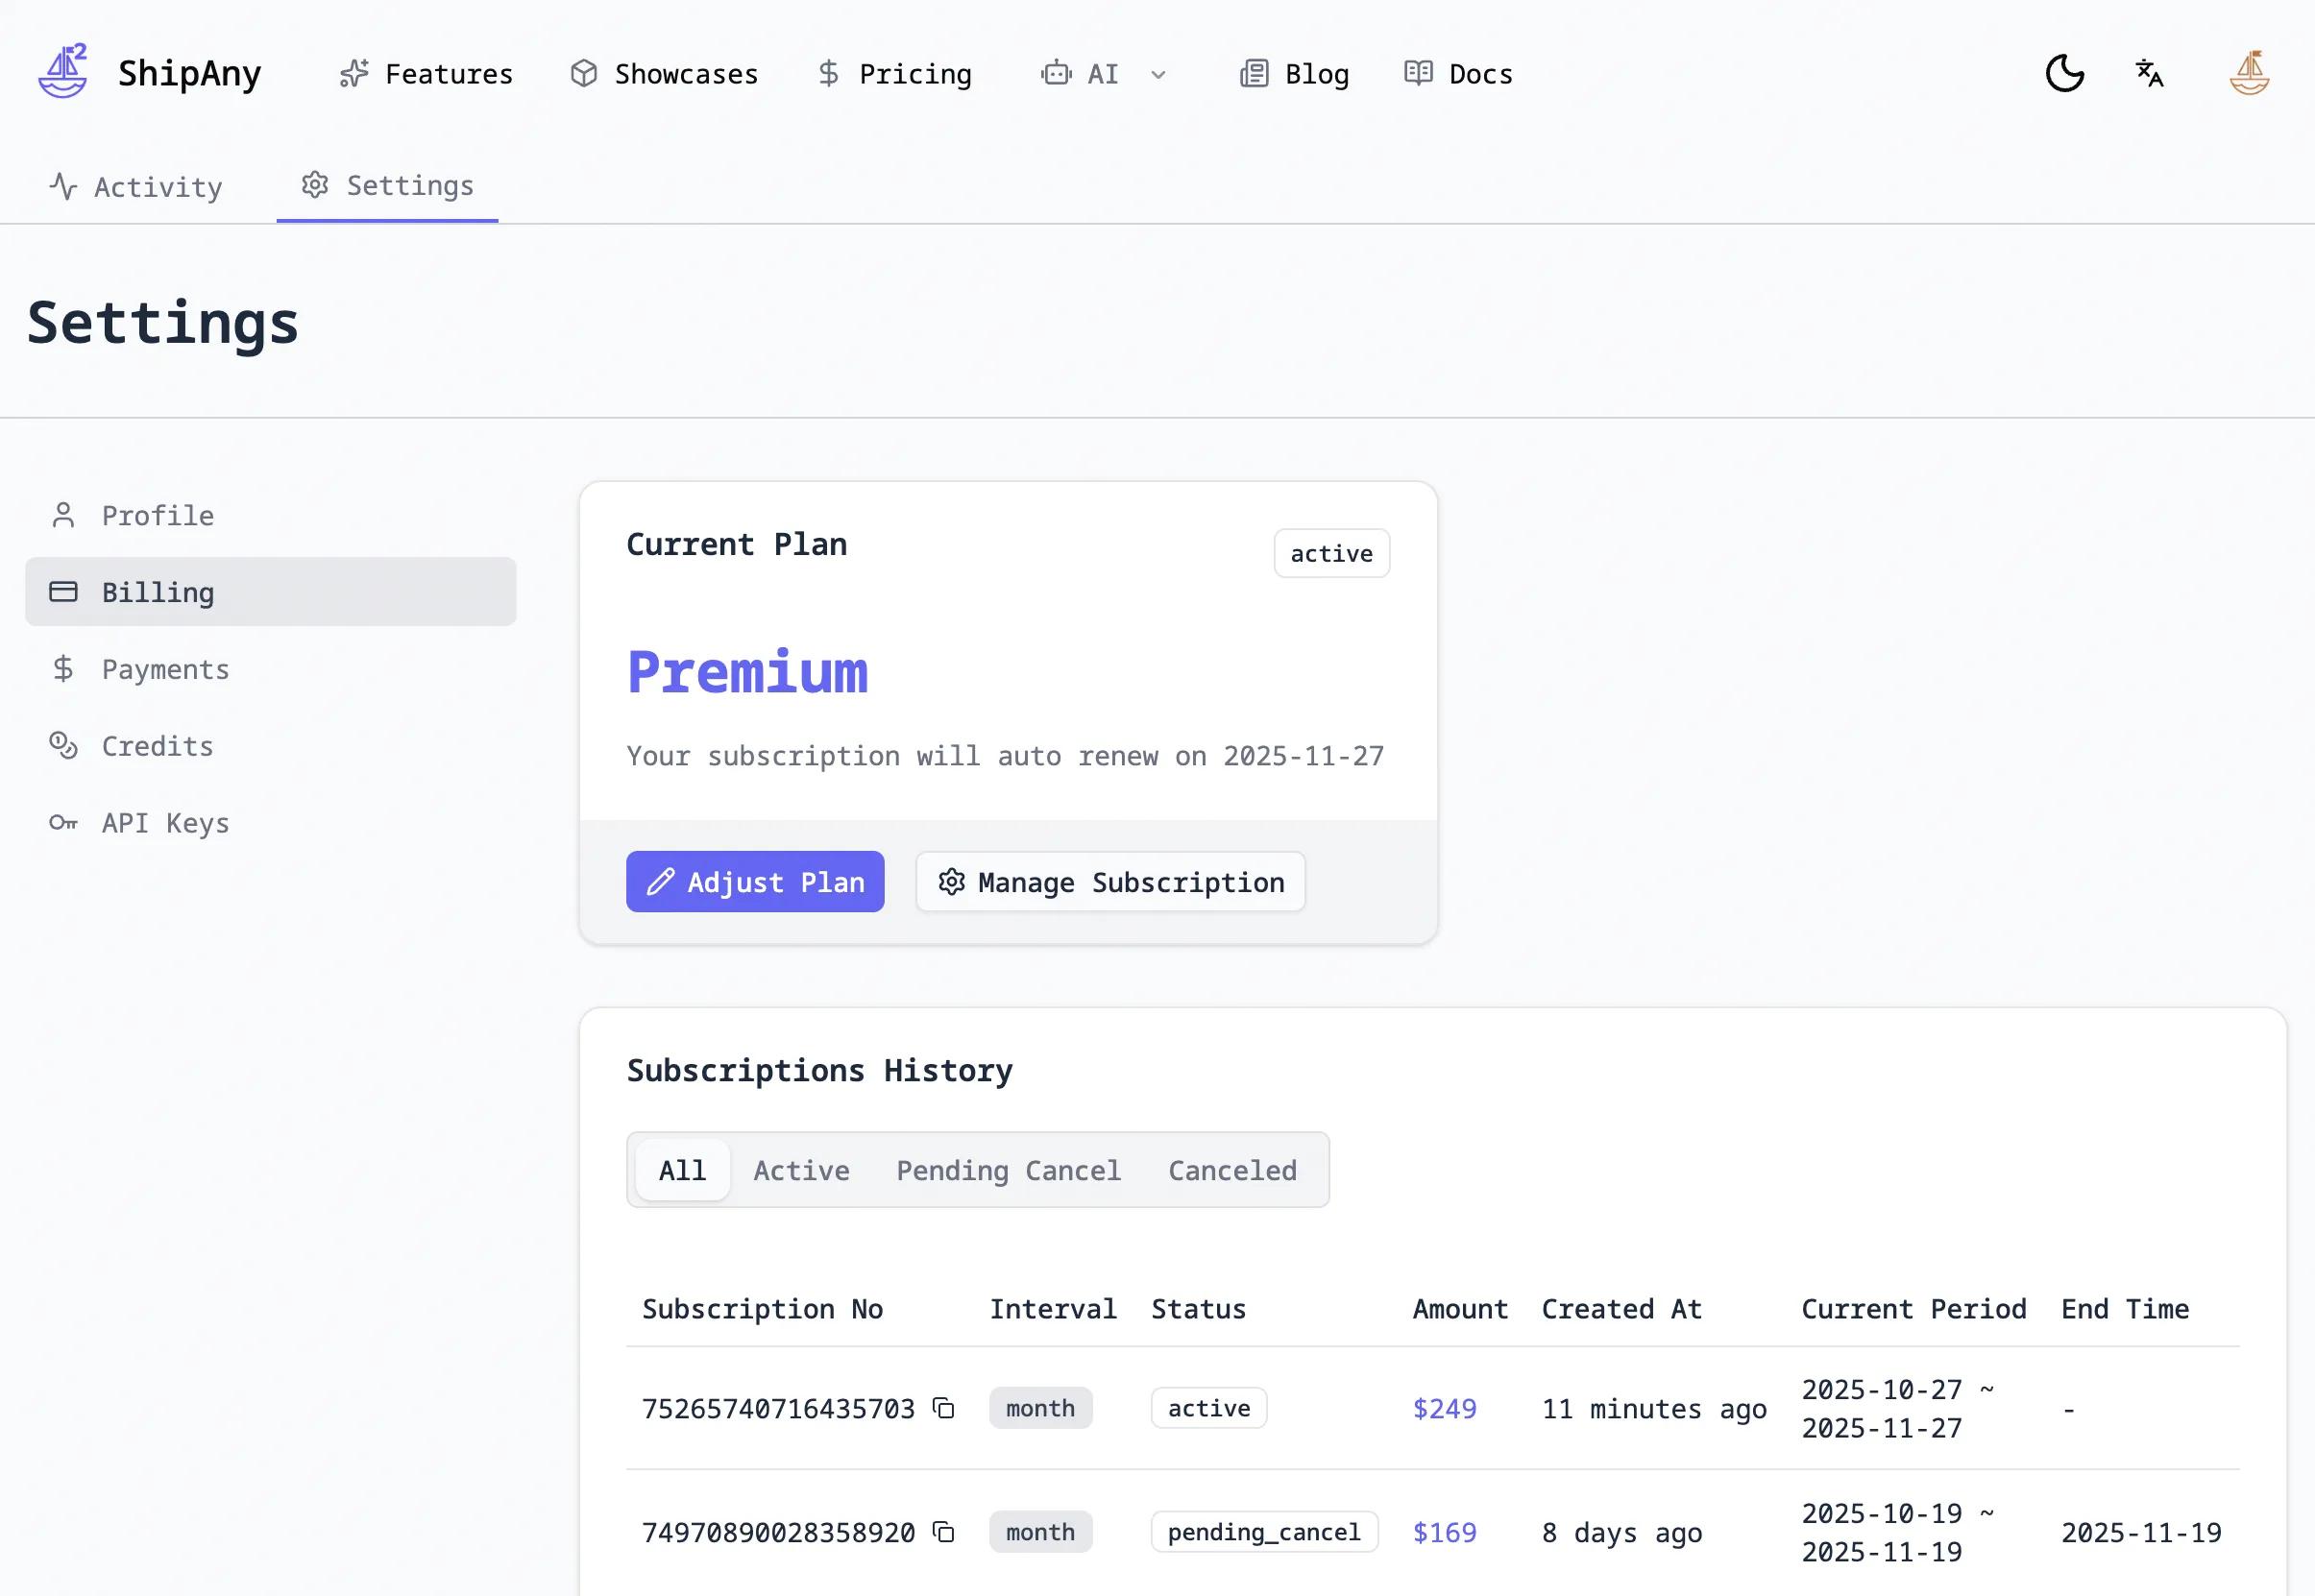
Task: Open the language translation switcher
Action: point(2149,73)
